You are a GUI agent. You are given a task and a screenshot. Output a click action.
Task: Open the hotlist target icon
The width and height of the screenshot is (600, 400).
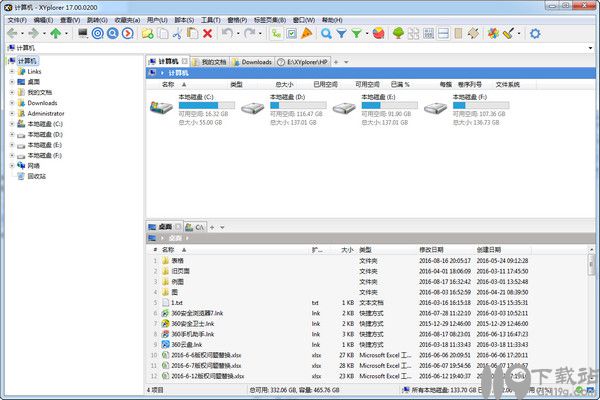tap(98, 34)
